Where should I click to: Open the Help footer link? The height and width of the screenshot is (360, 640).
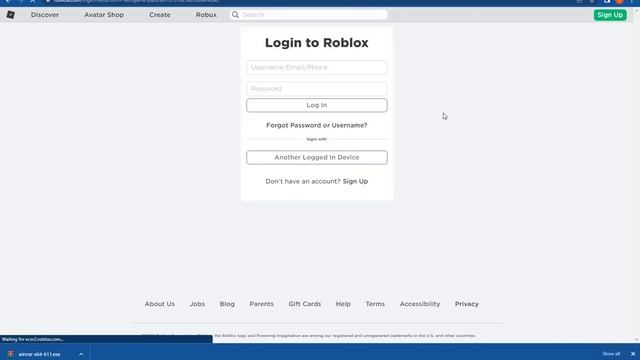(343, 304)
